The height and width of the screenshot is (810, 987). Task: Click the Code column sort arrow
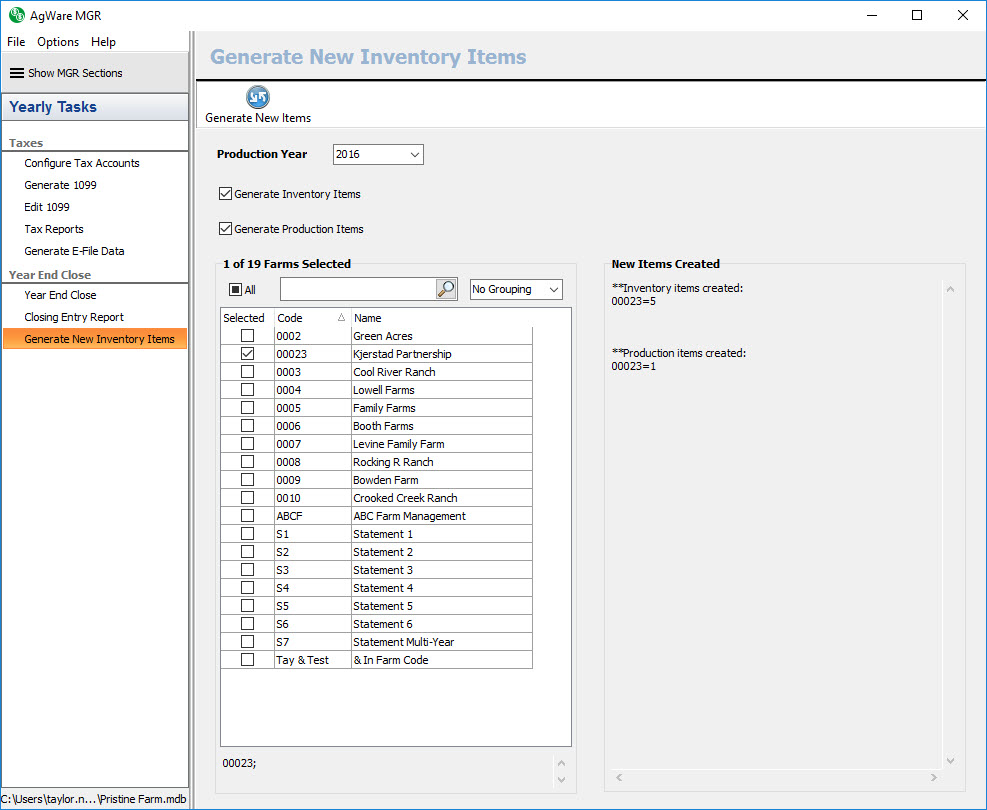[x=341, y=318]
